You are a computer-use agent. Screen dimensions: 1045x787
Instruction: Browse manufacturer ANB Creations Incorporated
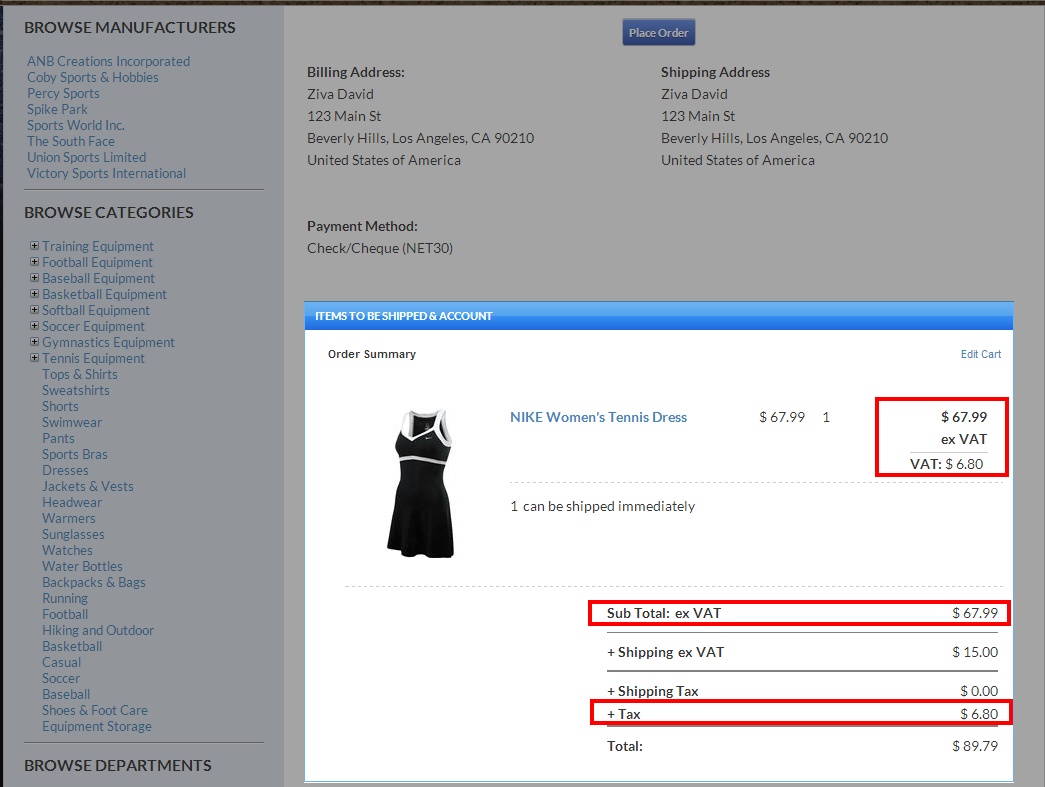pyautogui.click(x=108, y=61)
